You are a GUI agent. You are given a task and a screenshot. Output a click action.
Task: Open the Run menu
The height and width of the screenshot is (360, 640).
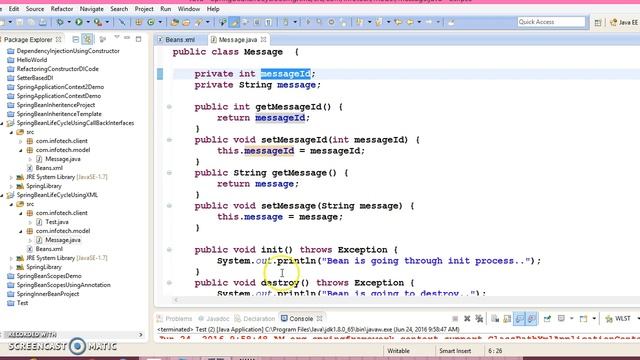pos(166,9)
